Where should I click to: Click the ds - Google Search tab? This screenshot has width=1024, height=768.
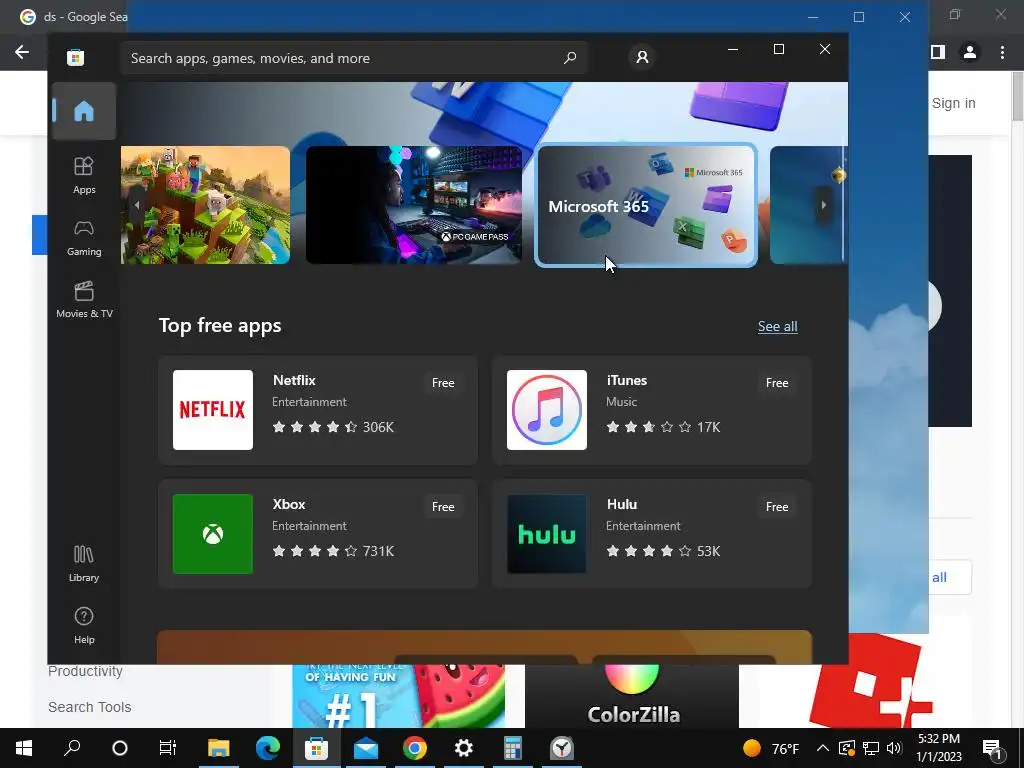73,16
